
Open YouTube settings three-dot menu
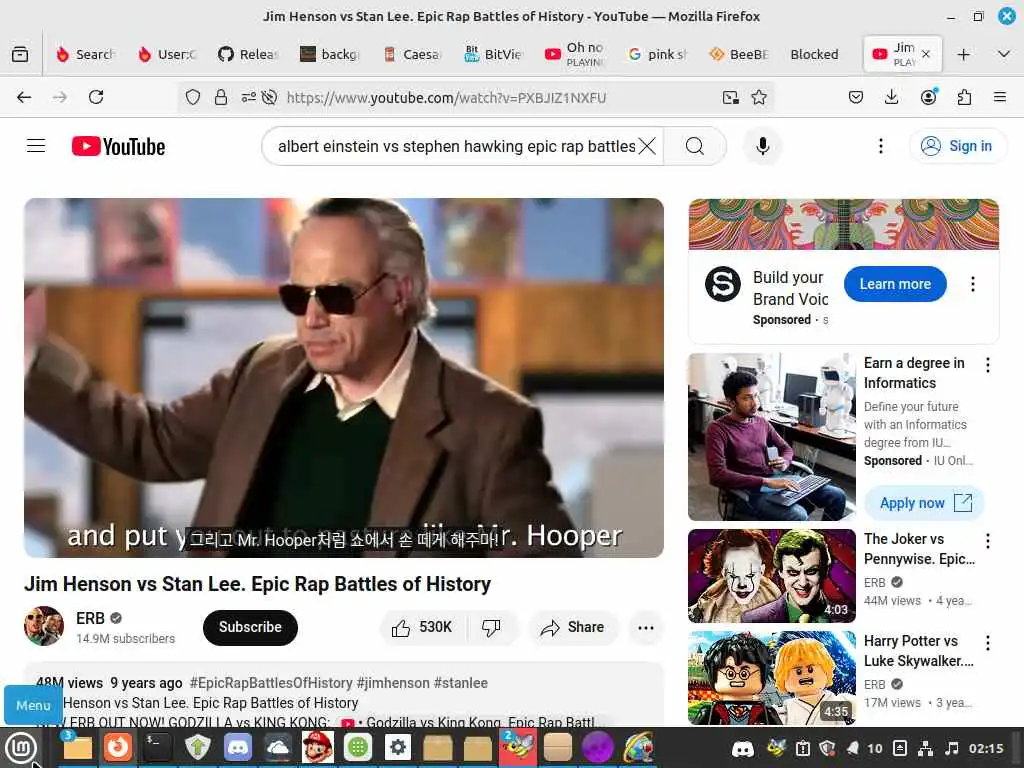tap(880, 146)
